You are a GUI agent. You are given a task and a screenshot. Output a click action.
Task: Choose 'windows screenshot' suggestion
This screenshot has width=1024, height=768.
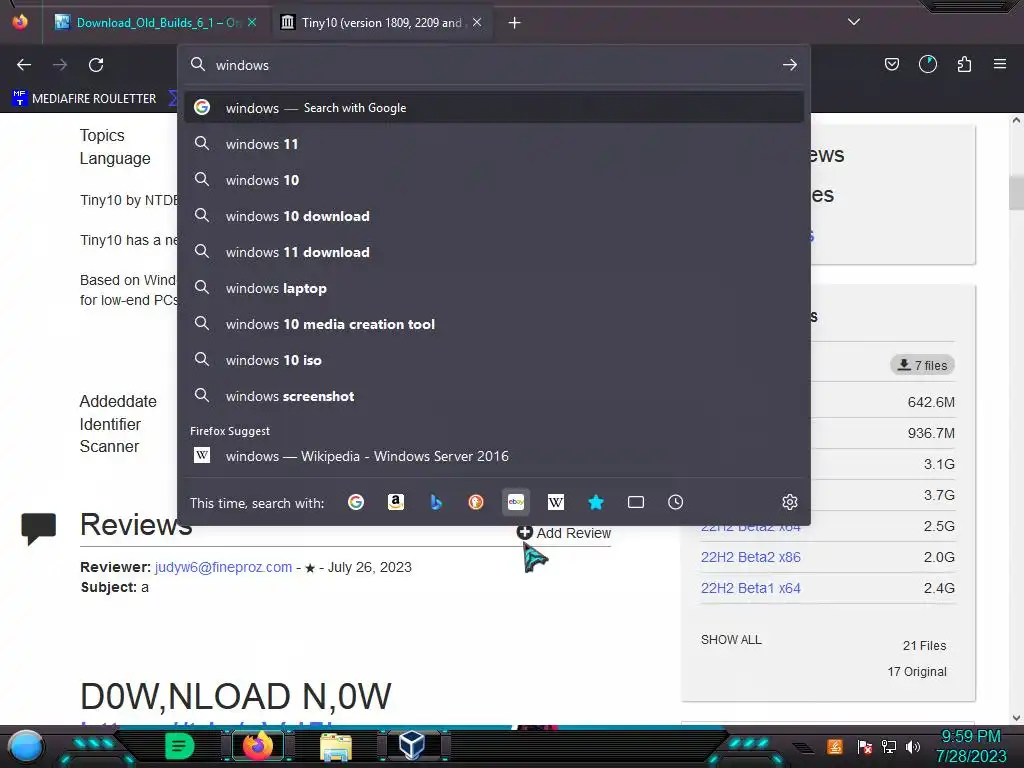(x=494, y=396)
